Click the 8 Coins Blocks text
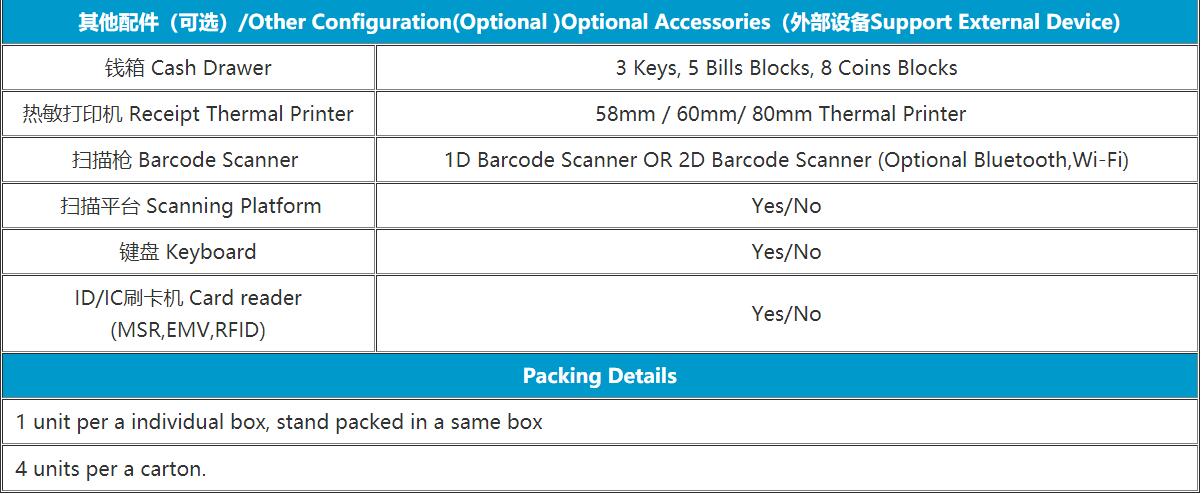Image resolution: width=1202 pixels, height=494 pixels. click(889, 68)
